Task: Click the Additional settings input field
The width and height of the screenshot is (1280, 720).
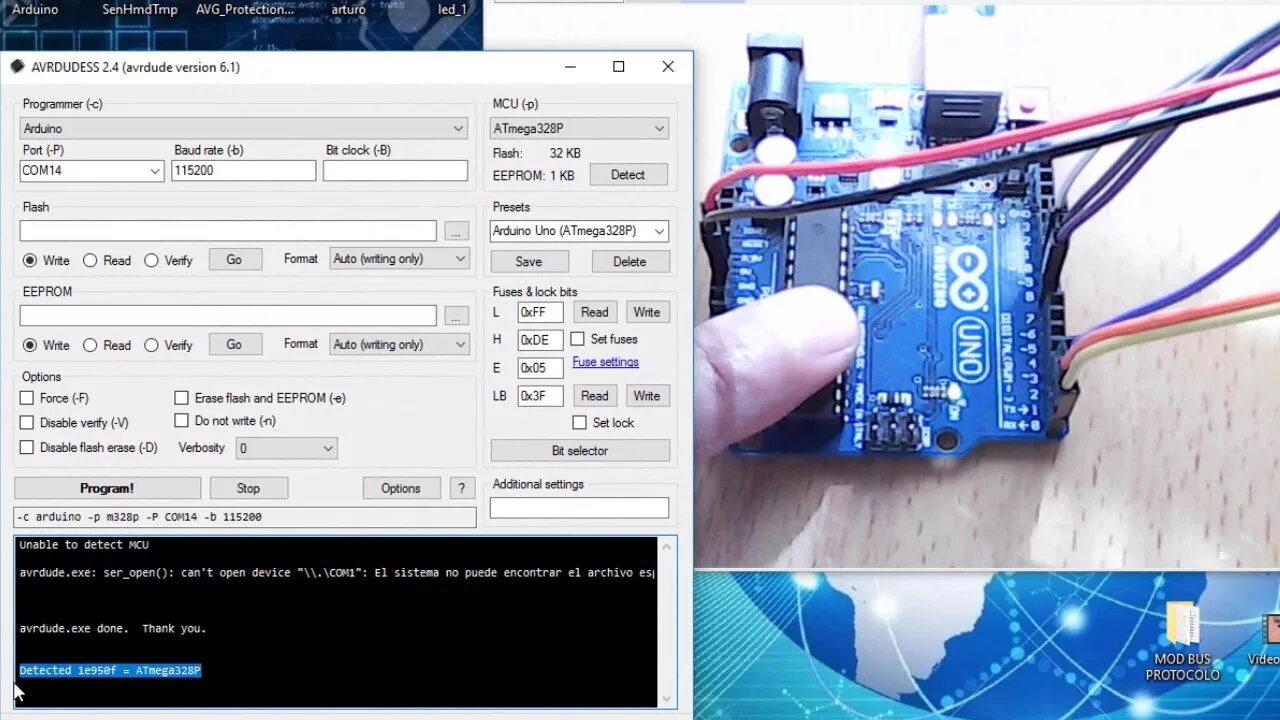Action: pyautogui.click(x=579, y=508)
